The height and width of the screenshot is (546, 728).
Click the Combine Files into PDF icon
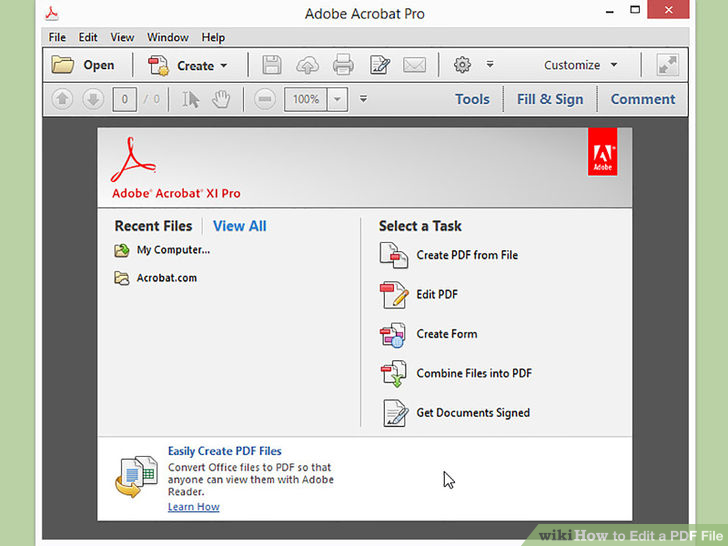click(x=394, y=374)
